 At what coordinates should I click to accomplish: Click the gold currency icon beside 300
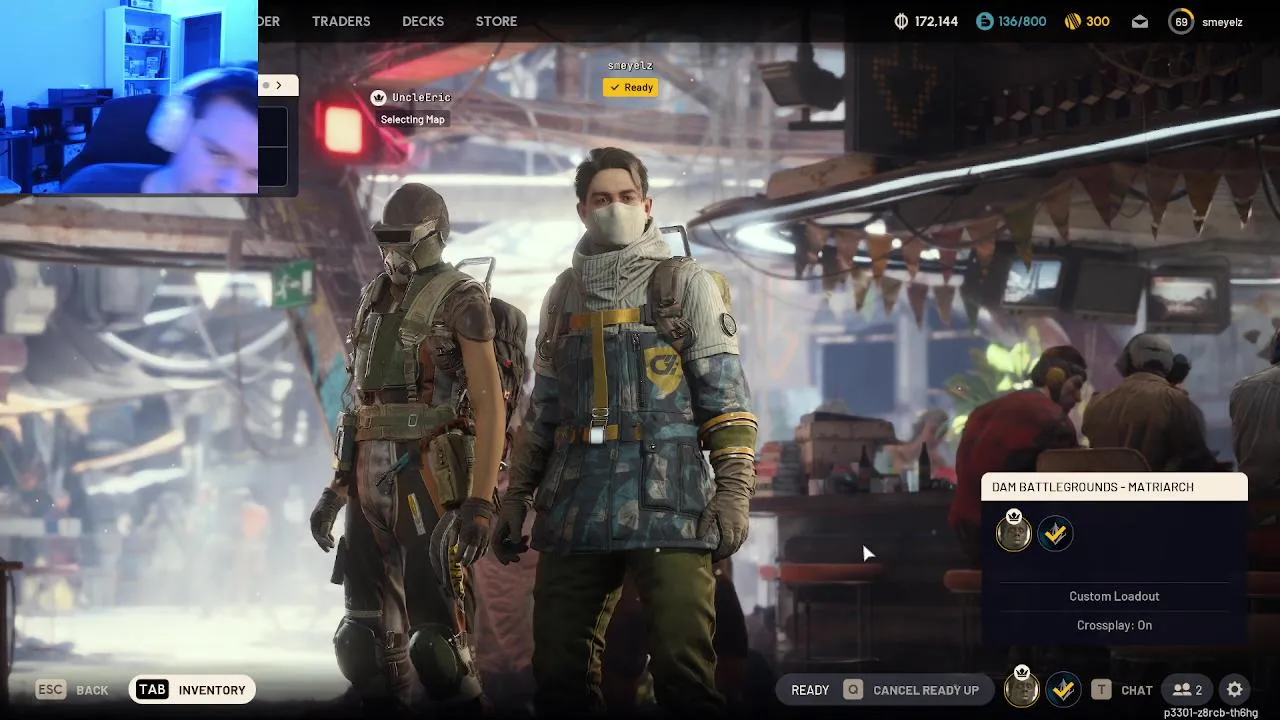point(1071,21)
